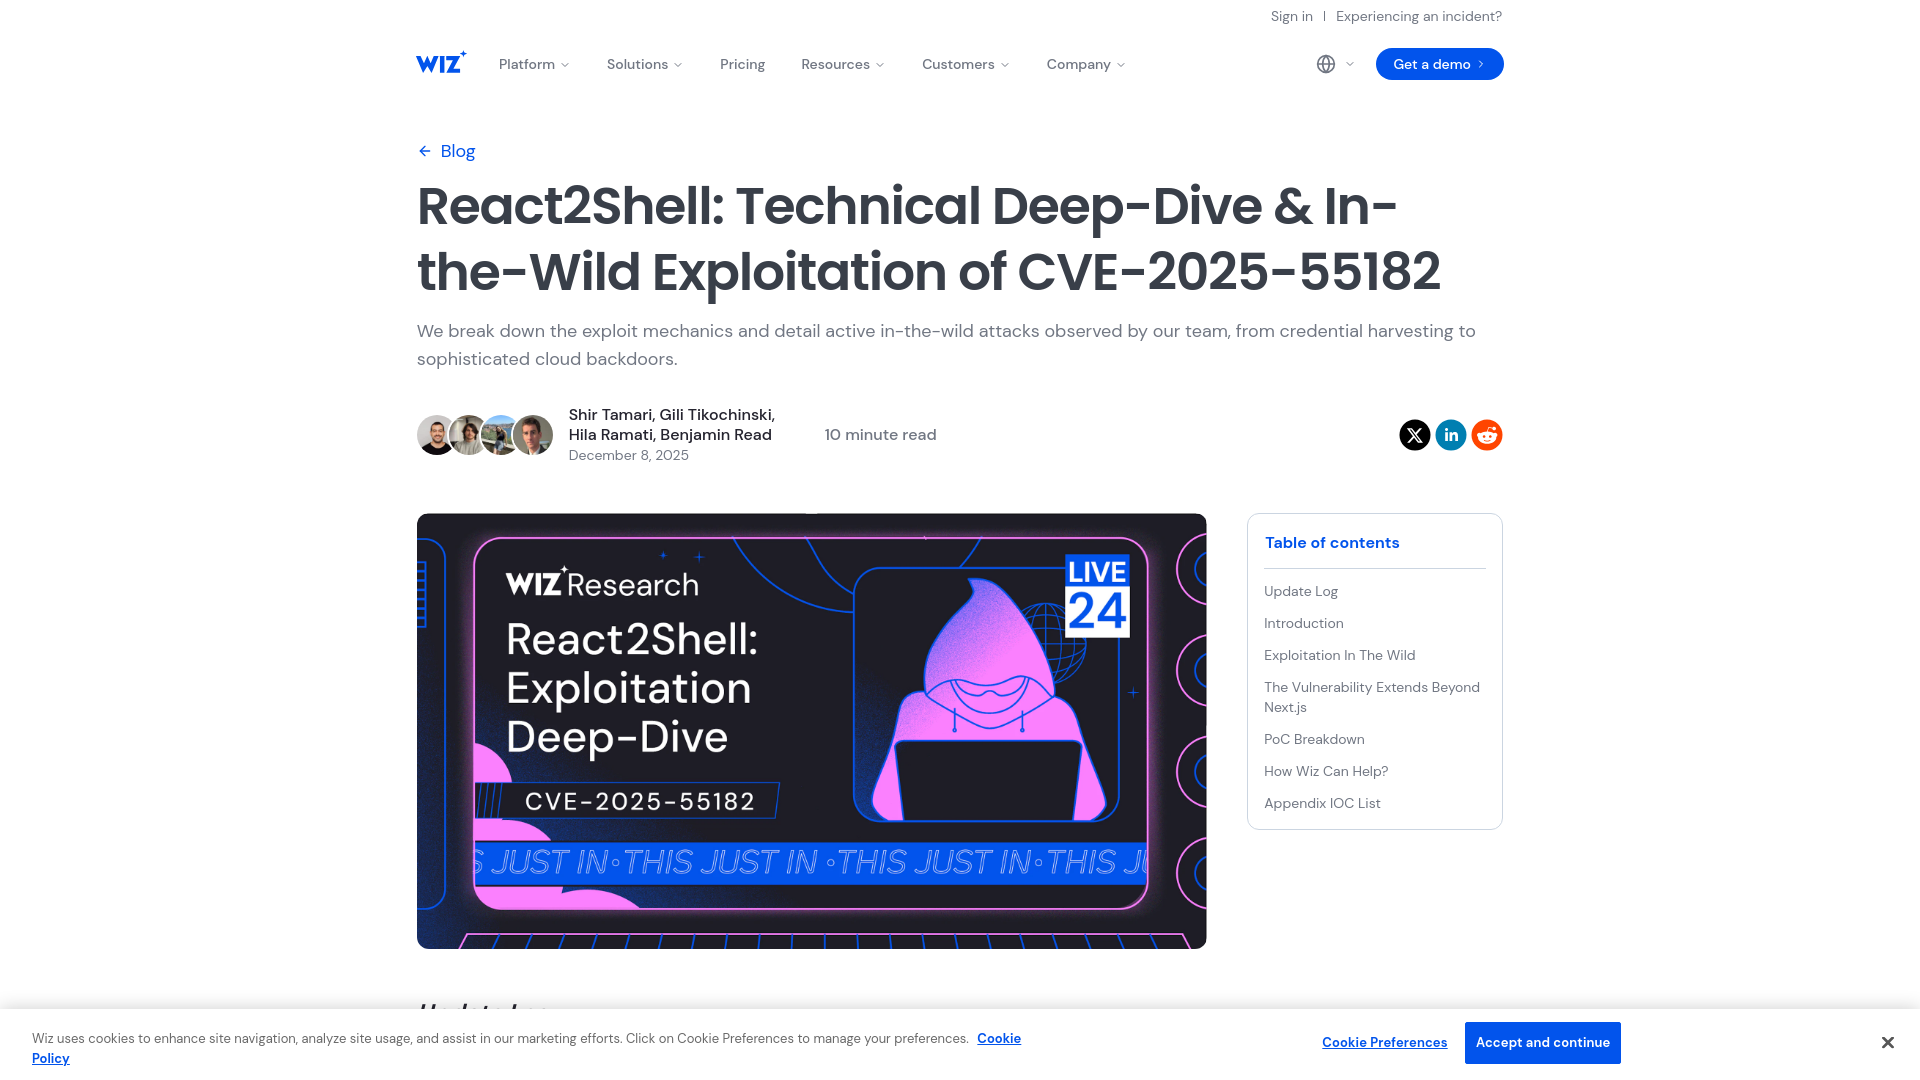This screenshot has width=1920, height=1080.
Task: Share the article on LinkedIn
Action: [x=1450, y=435]
